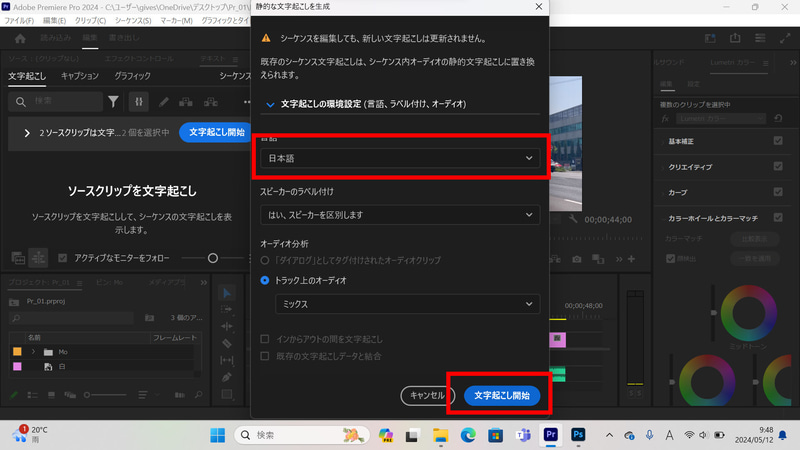Open the Quick Export share icon

735,38
